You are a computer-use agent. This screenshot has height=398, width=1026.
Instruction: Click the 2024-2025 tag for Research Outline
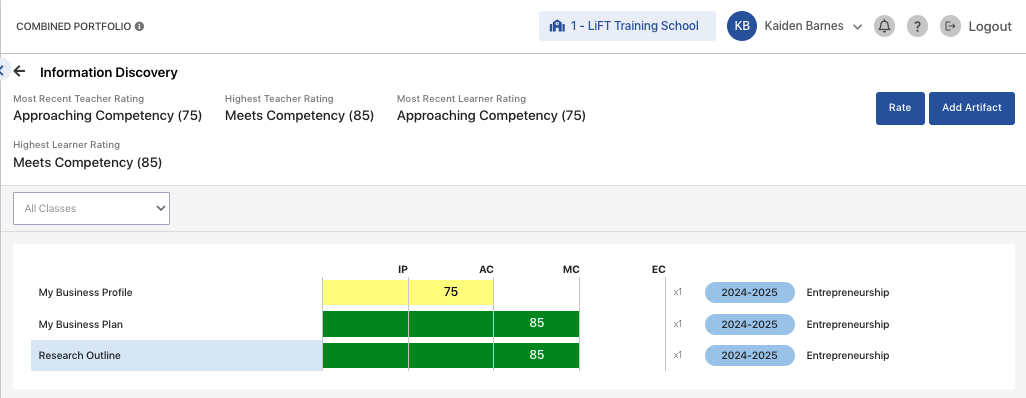749,355
